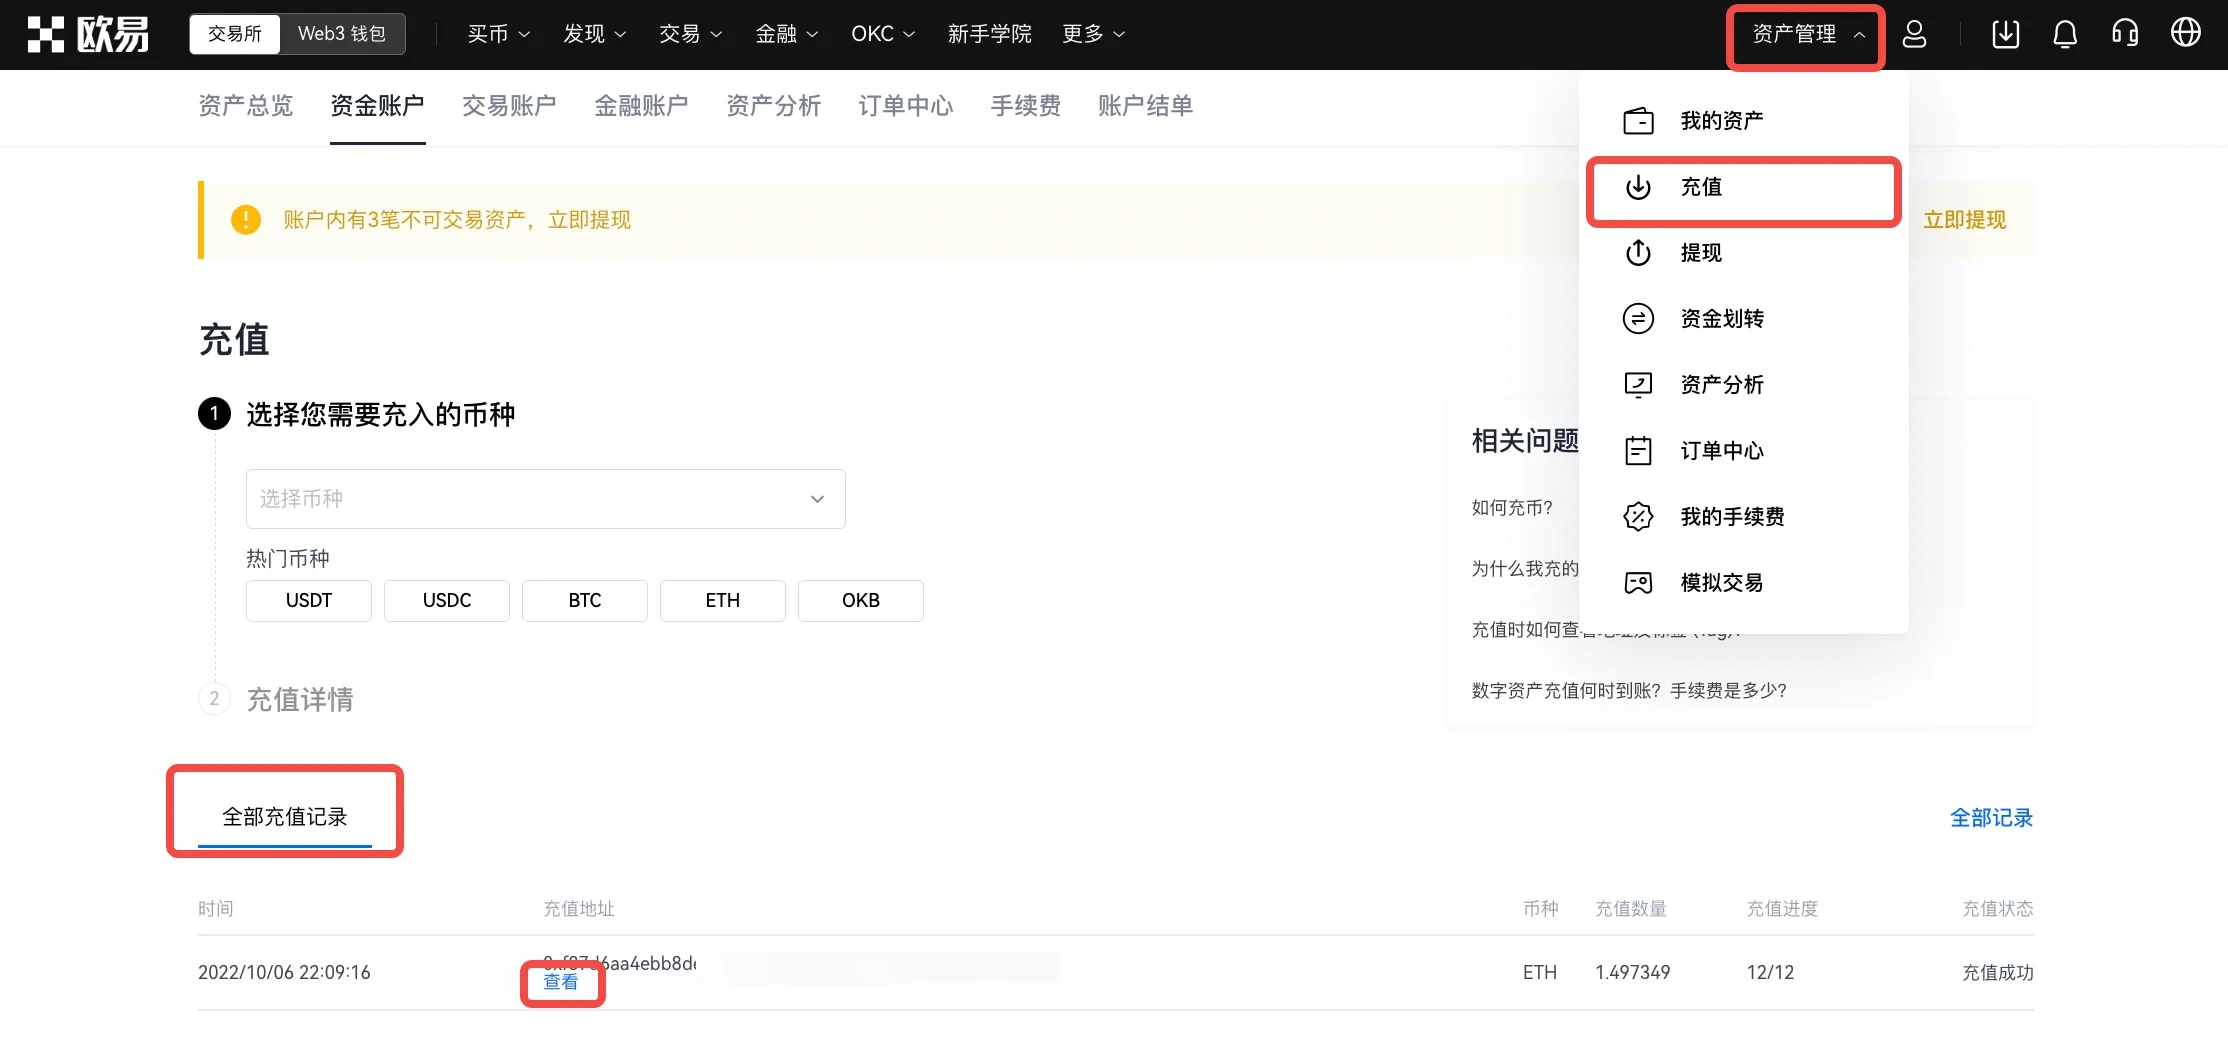Viewport: 2228px width, 1040px height.
Task: Expand the 选择币种 currency dropdown
Action: [545, 499]
